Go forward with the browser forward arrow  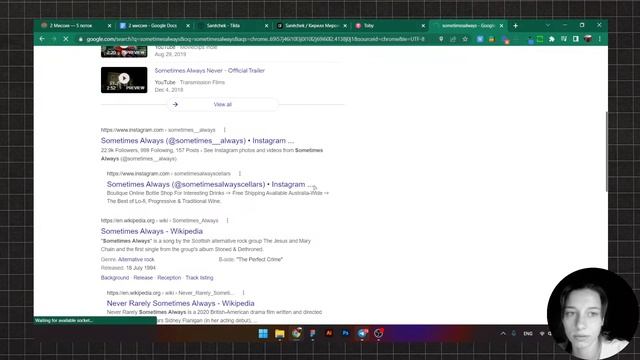pyautogui.click(x=54, y=39)
